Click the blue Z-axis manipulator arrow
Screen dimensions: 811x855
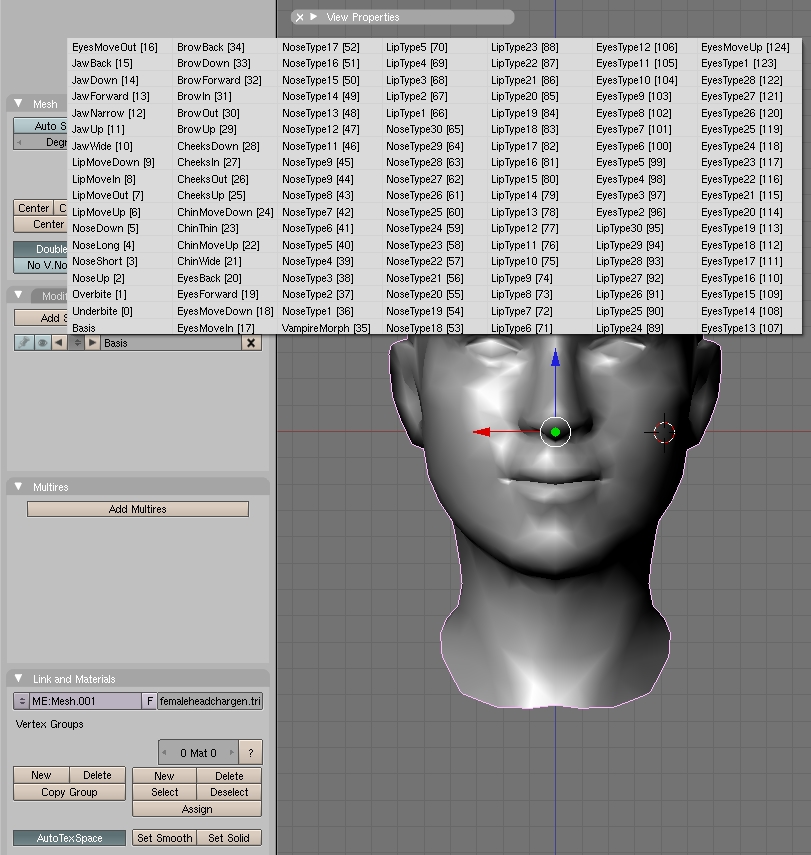pos(555,358)
